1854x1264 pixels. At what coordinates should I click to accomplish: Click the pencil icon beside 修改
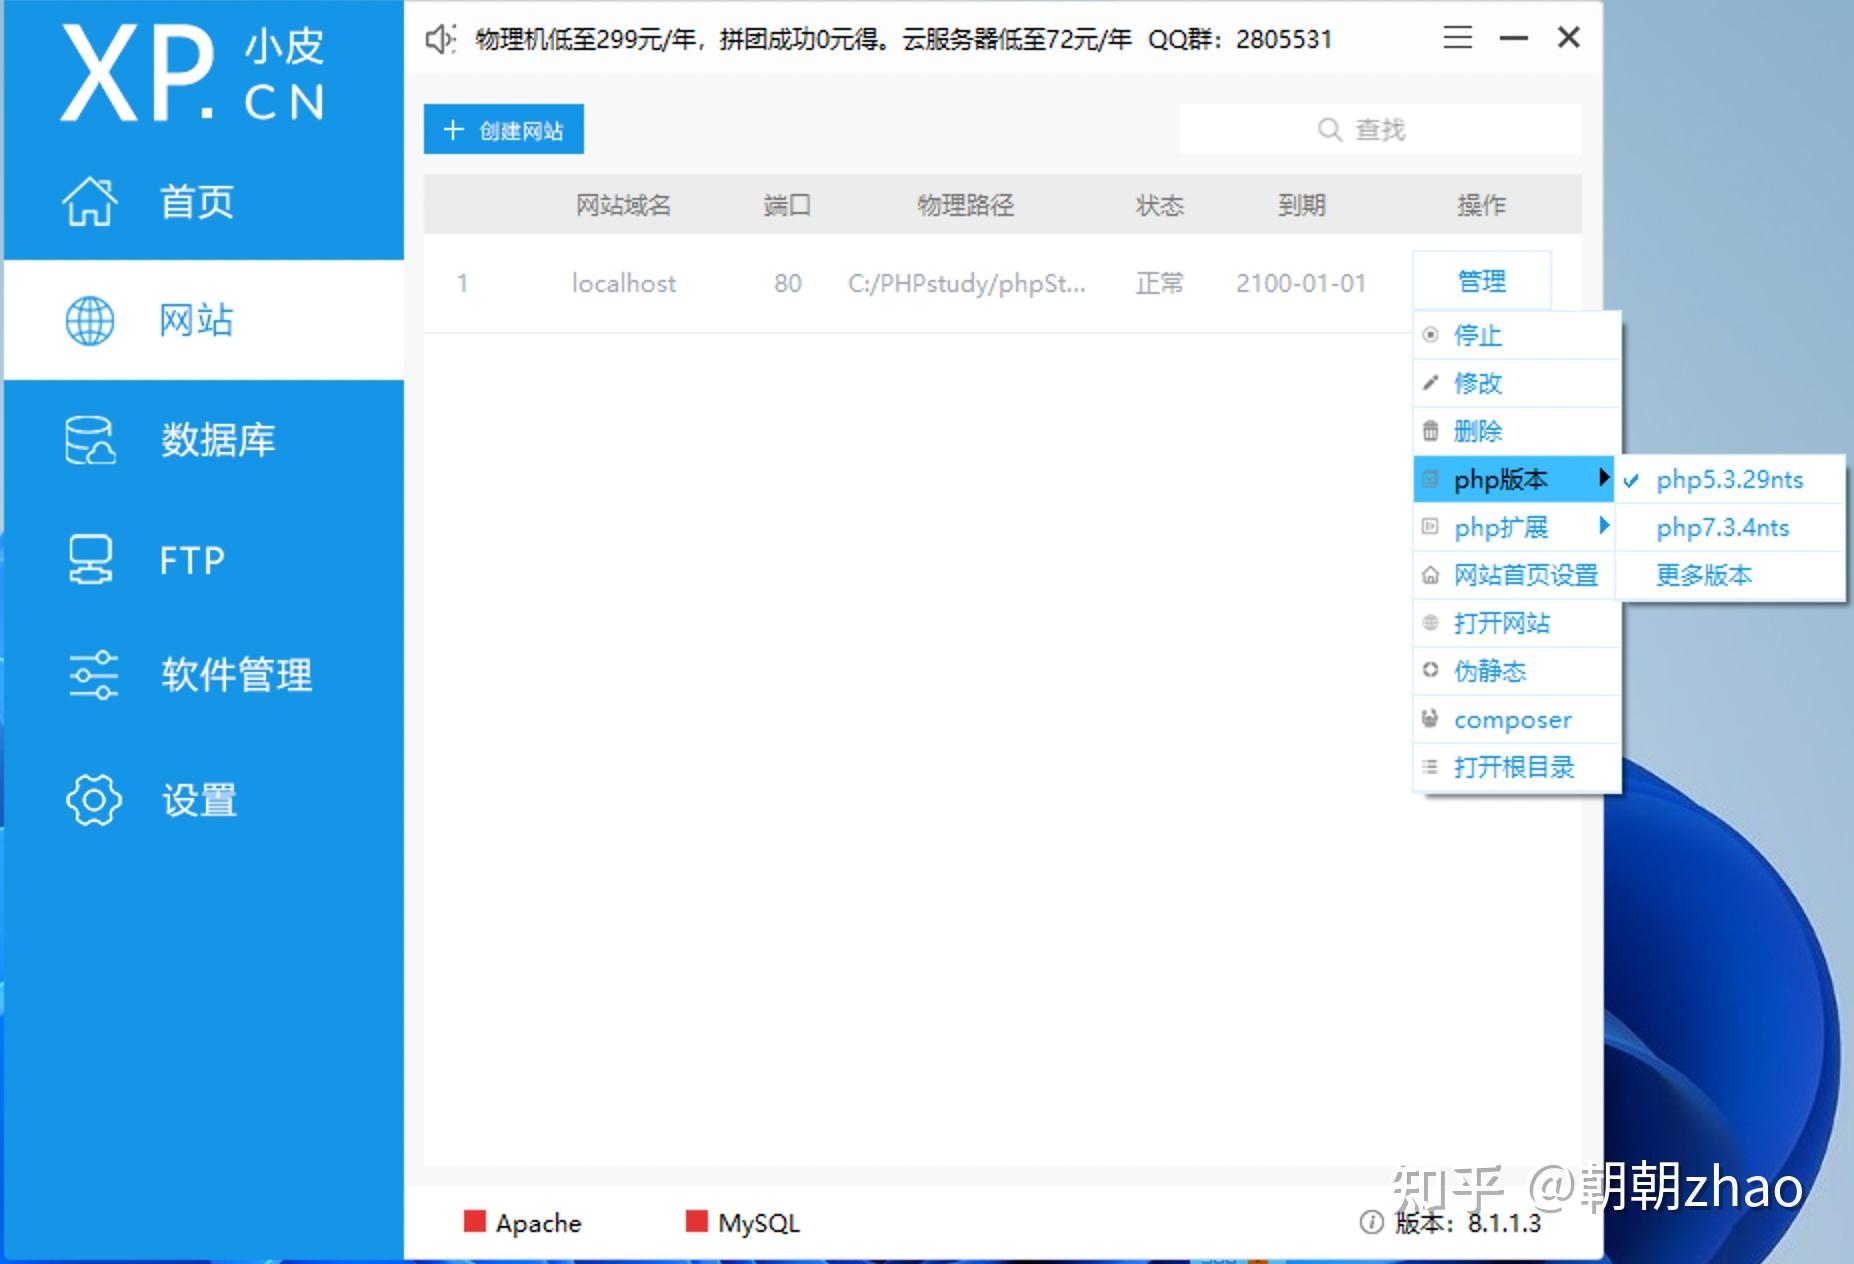(1431, 383)
